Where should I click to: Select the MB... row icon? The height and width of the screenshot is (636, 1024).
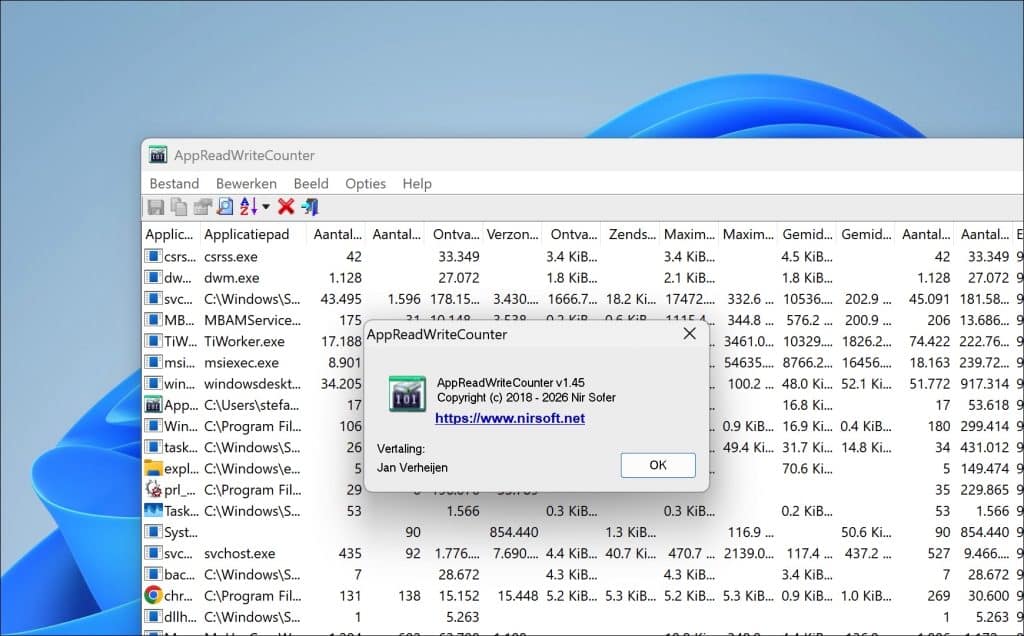153,319
